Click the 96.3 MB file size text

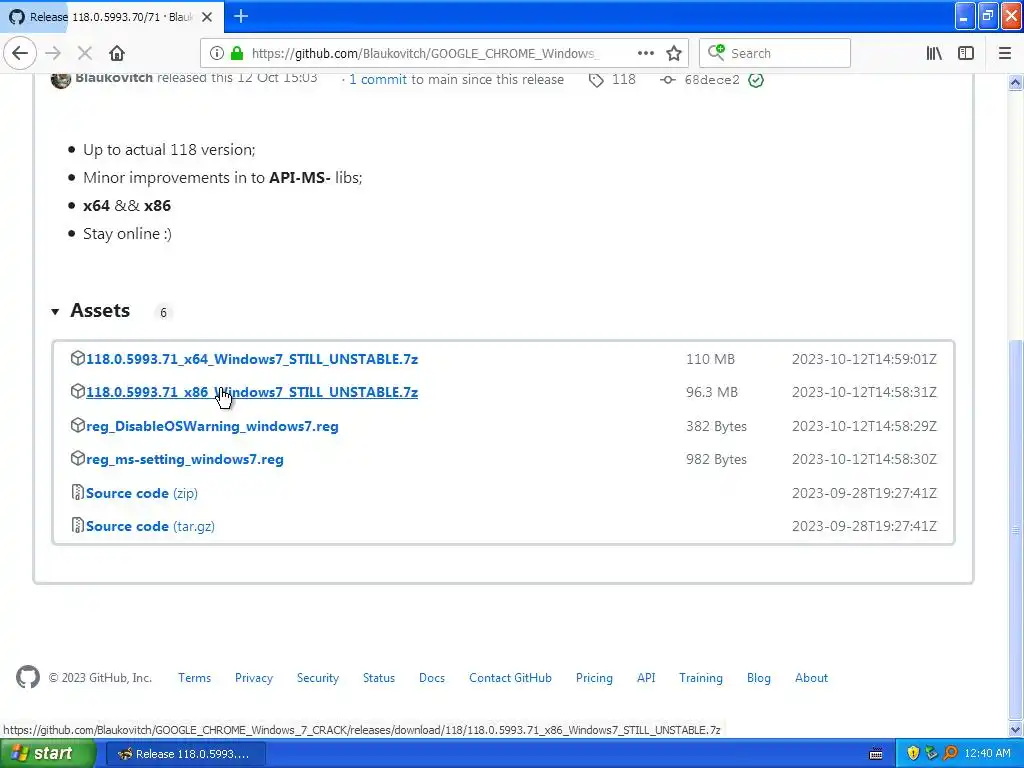pyautogui.click(x=712, y=392)
